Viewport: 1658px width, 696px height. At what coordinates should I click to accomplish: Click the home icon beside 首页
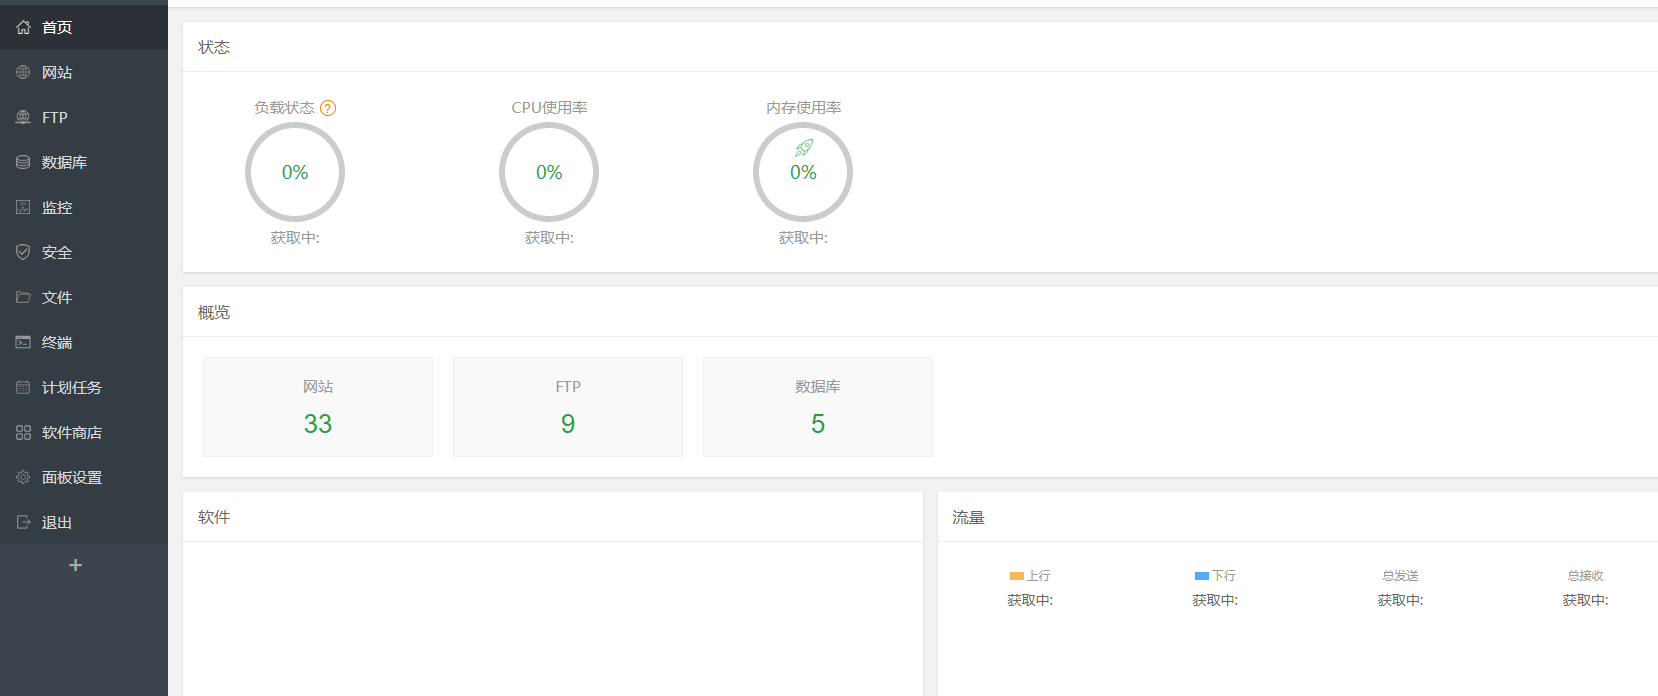[x=23, y=27]
